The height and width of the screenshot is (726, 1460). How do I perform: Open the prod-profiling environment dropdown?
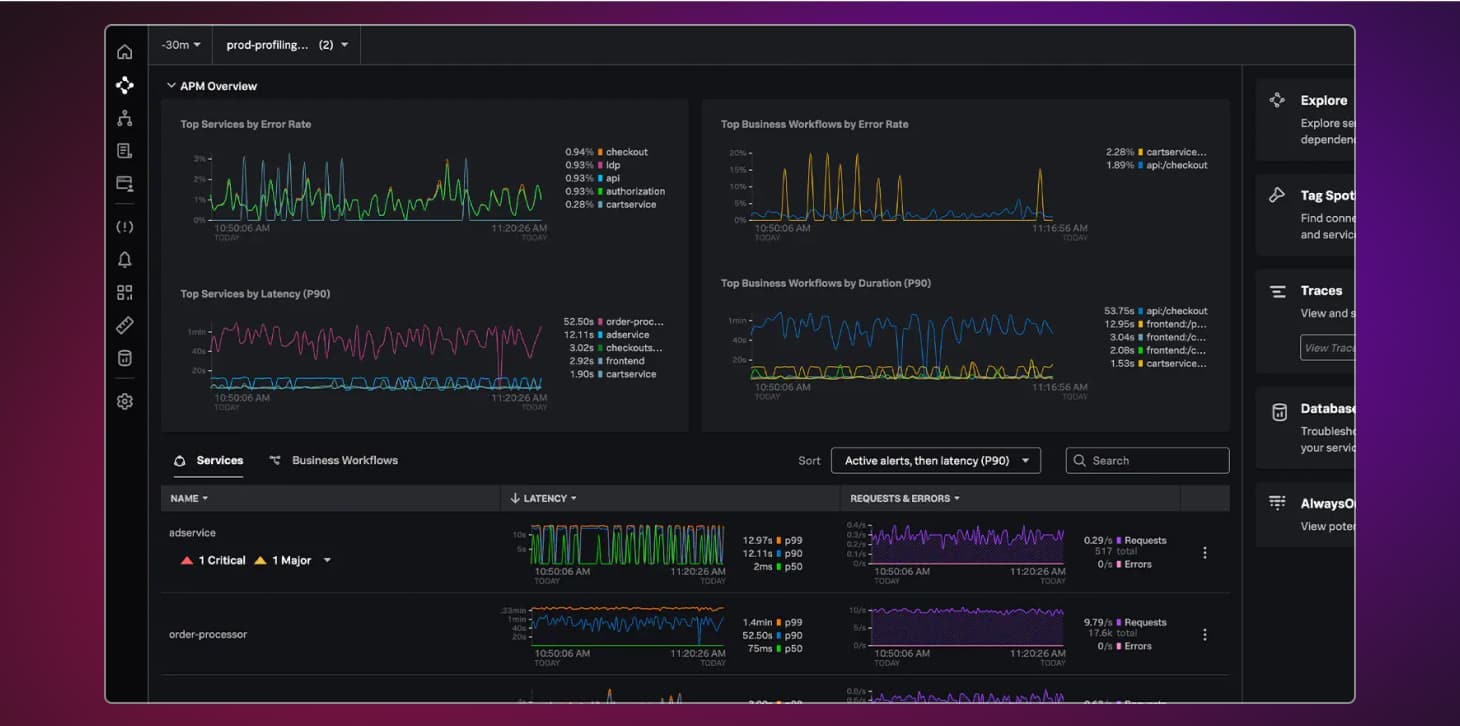coord(287,45)
